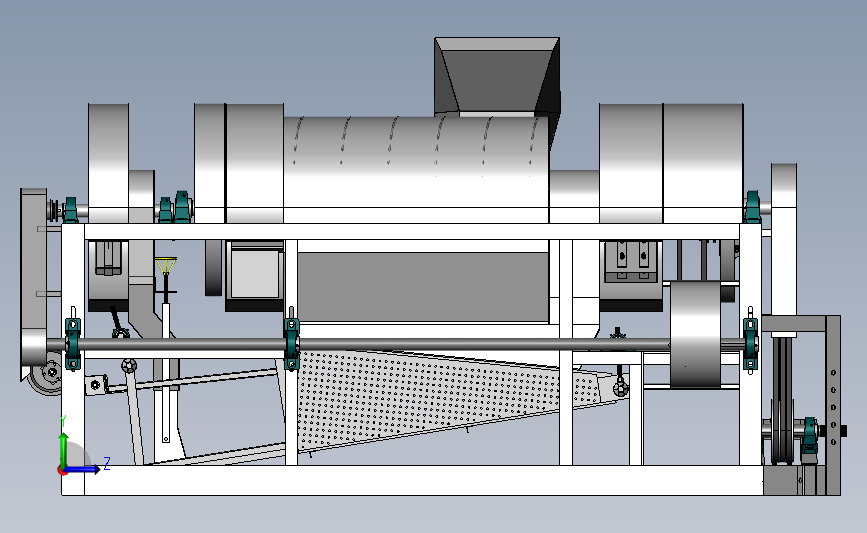The height and width of the screenshot is (533, 867).
Task: Click the large flat pulley on the drive shaft
Action: point(696,334)
